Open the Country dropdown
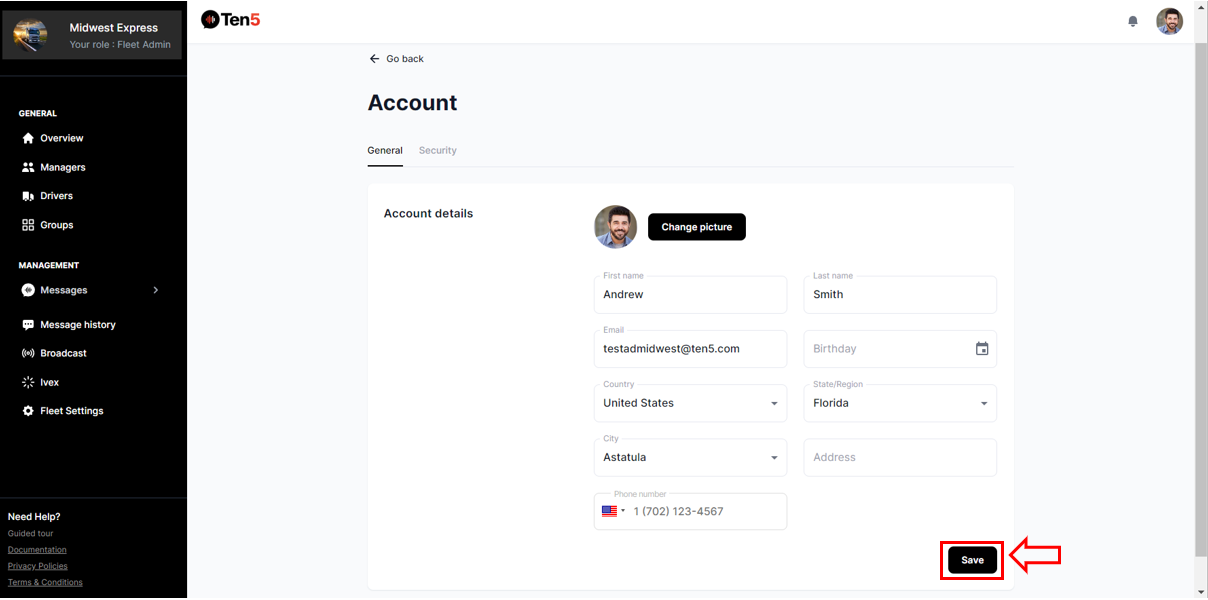1208x600 pixels. pos(690,403)
